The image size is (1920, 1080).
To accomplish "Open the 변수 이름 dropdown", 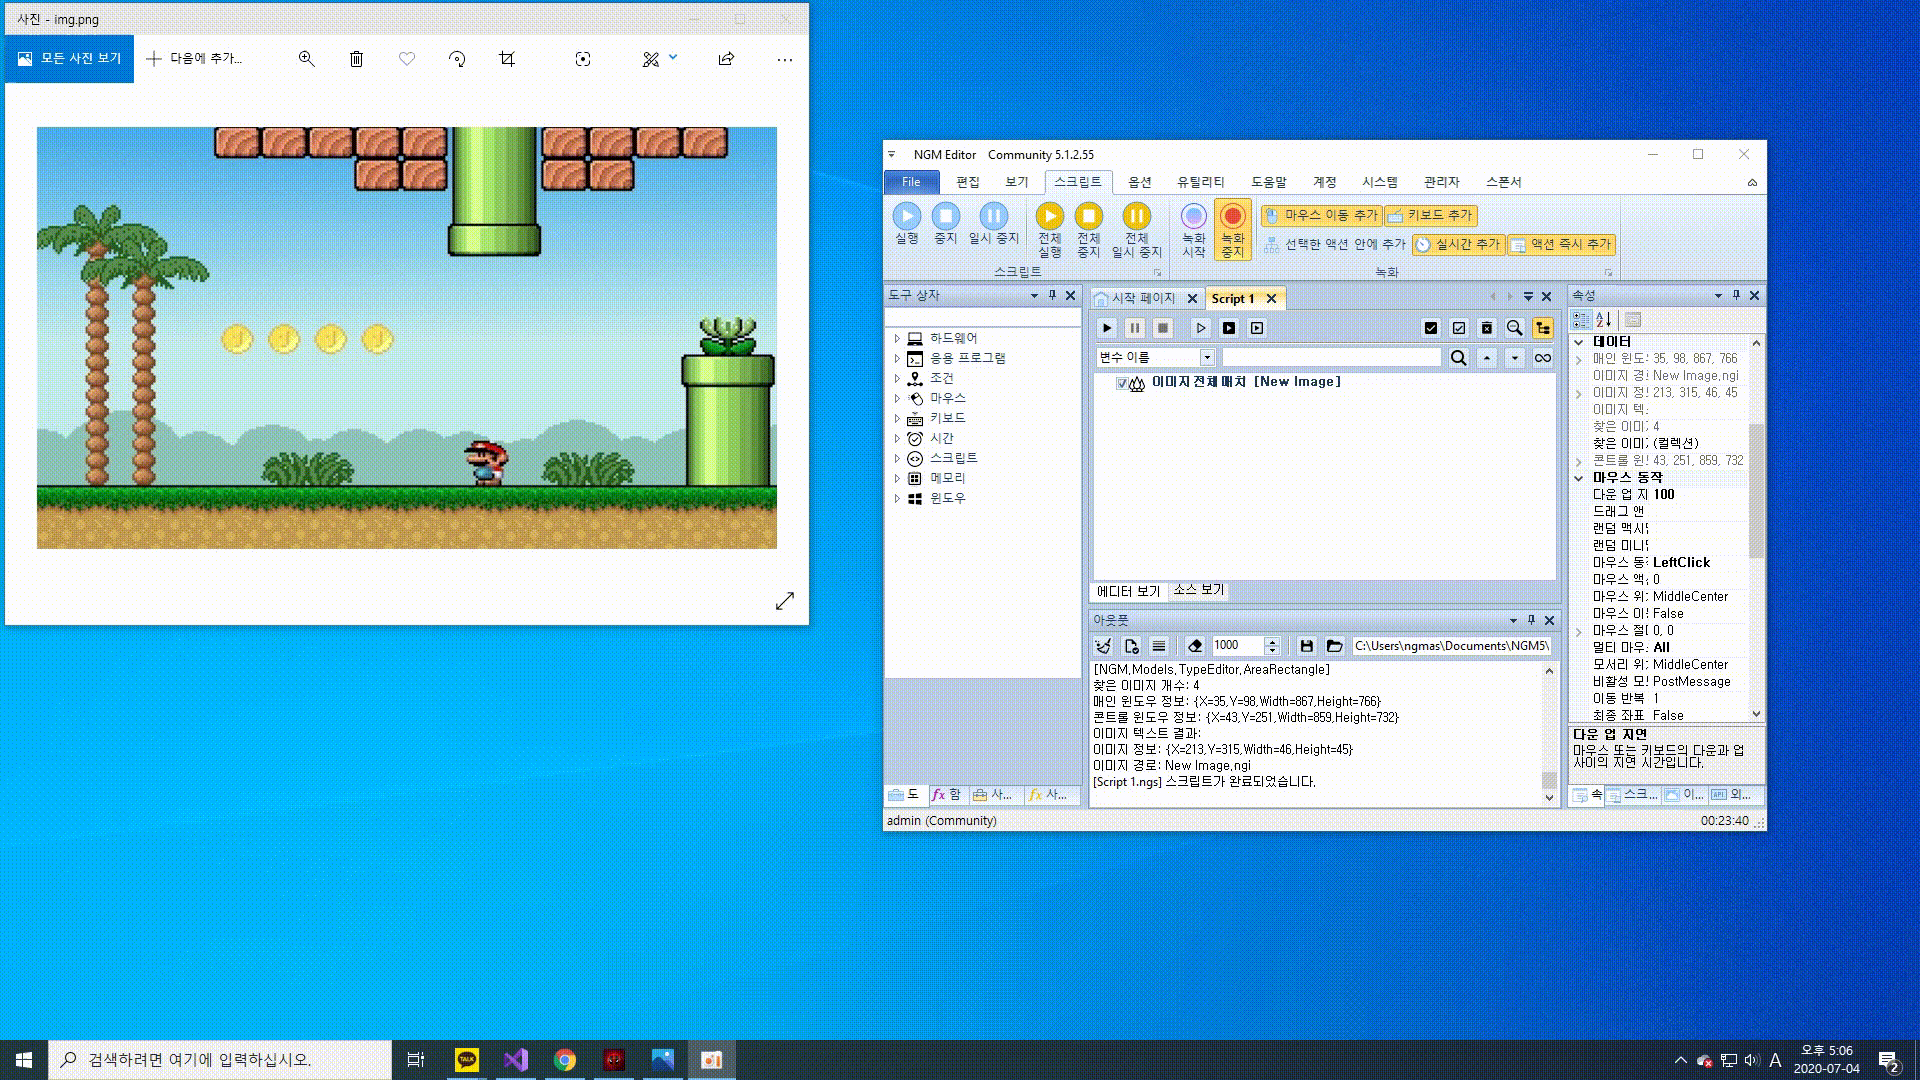I will (1207, 358).
